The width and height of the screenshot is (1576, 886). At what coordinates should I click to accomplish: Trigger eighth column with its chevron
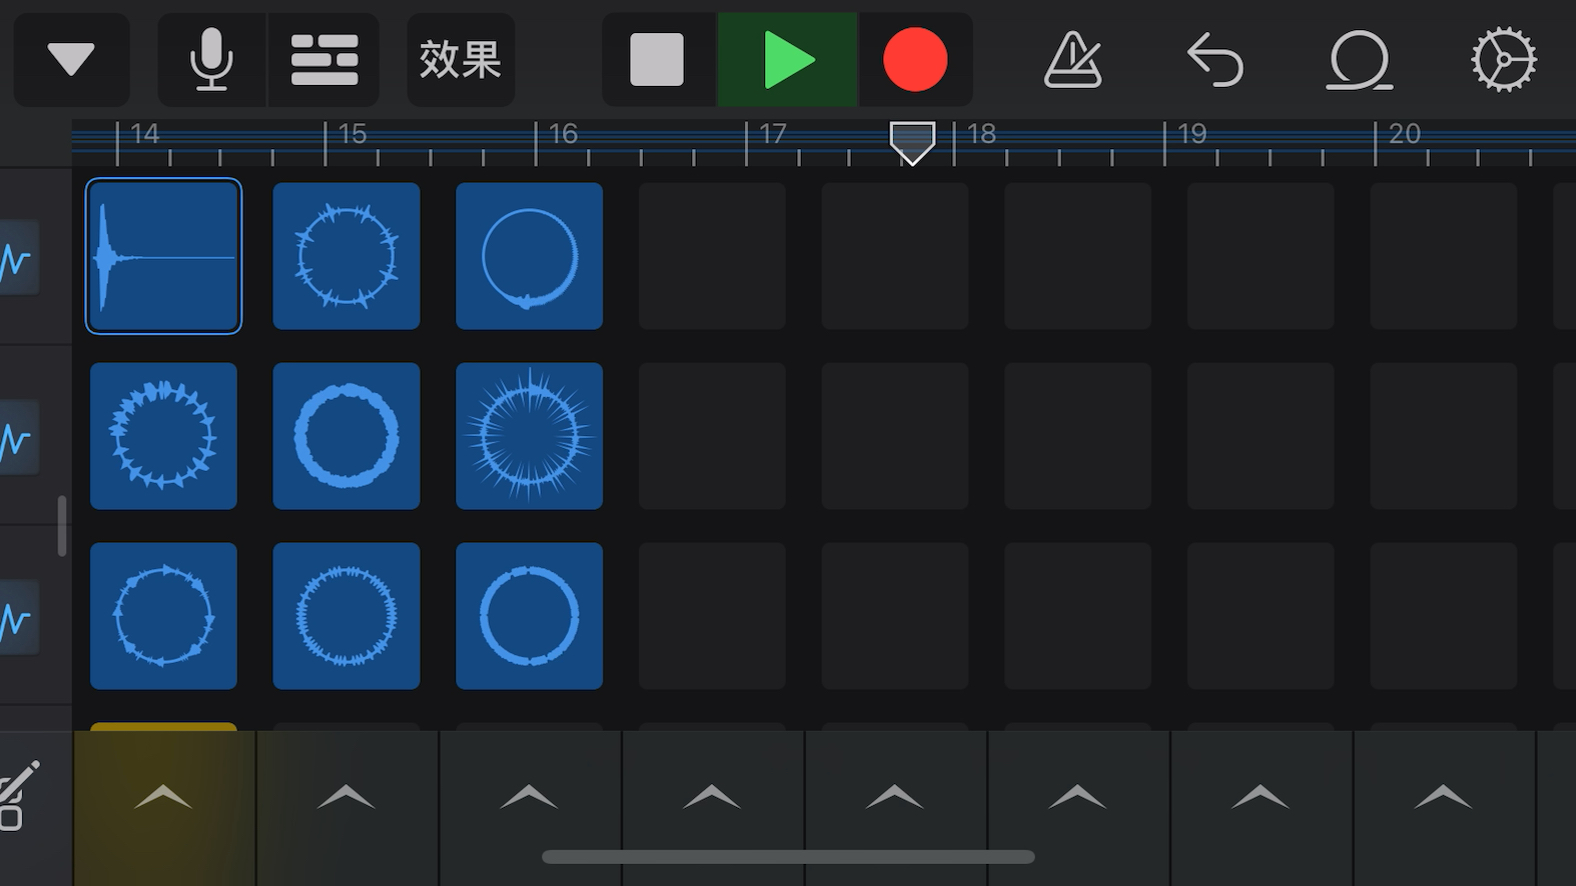point(1444,797)
